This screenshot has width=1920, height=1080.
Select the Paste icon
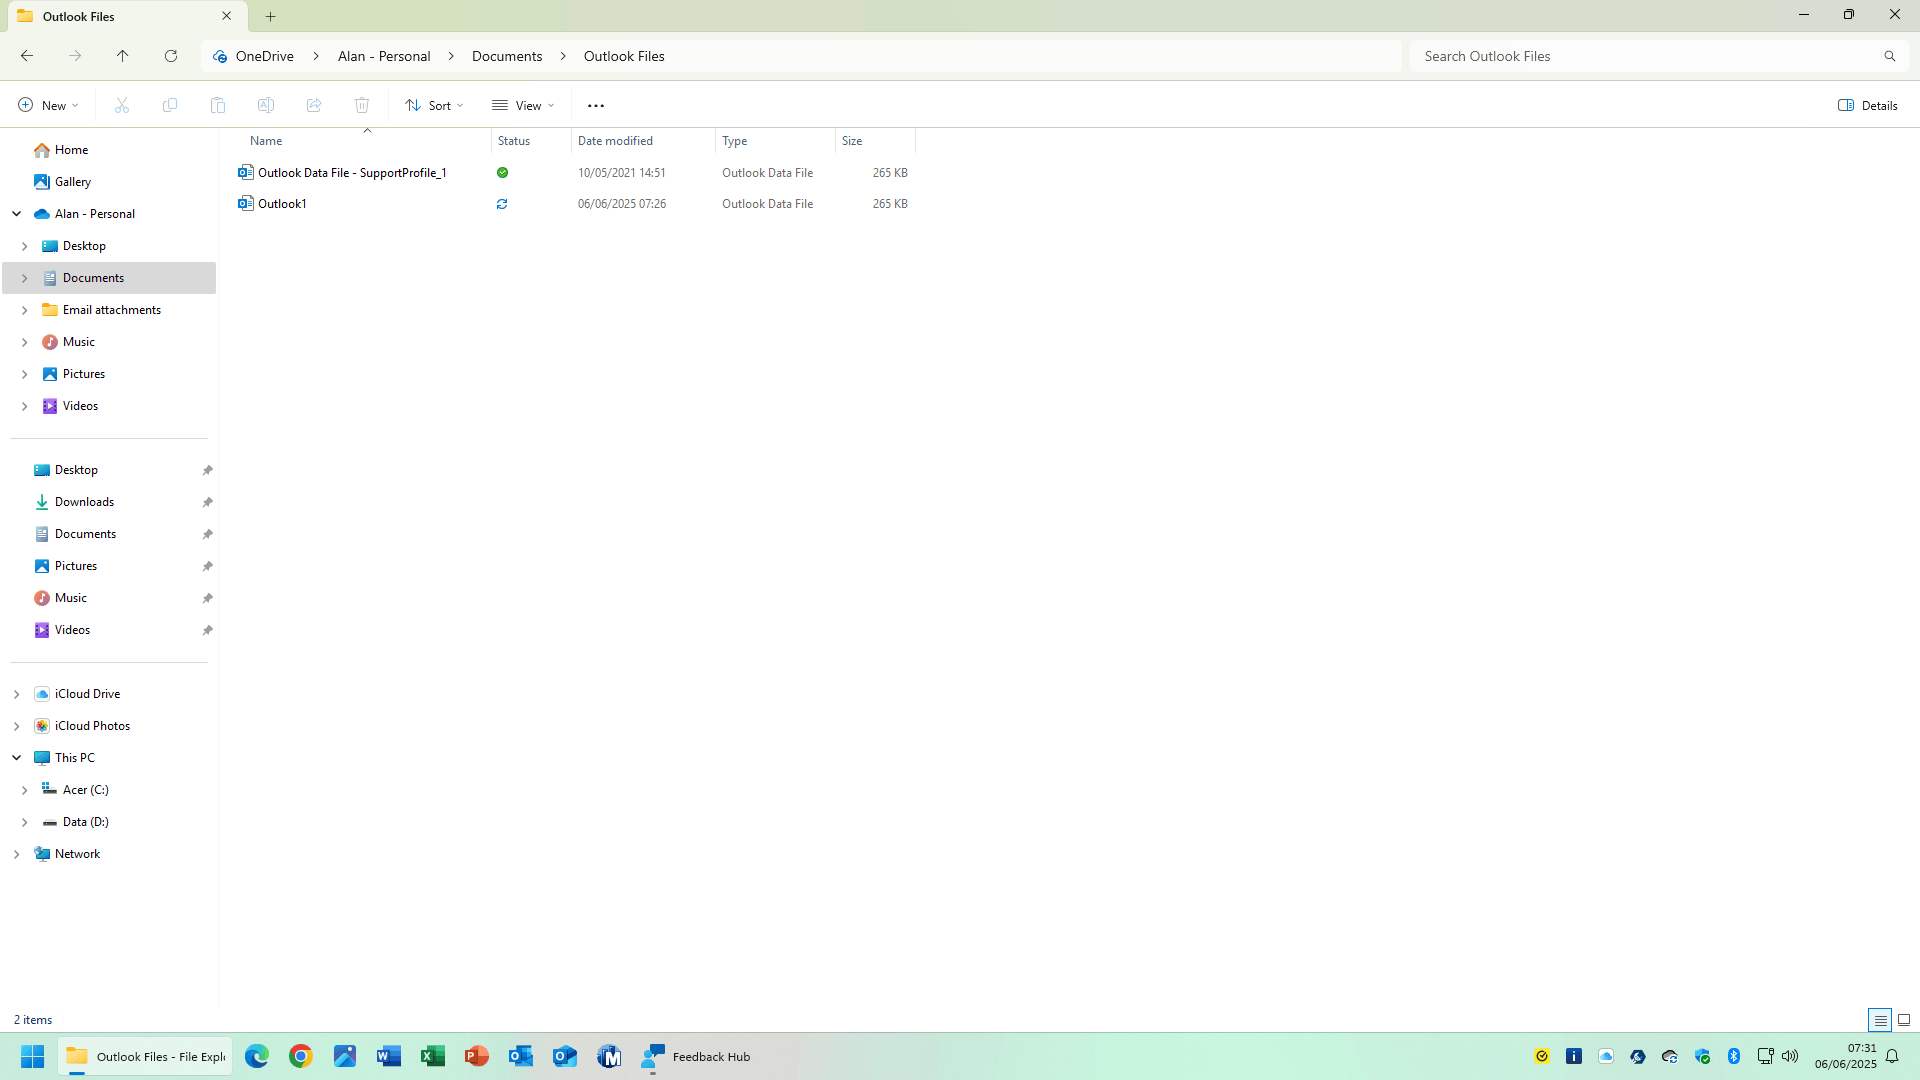(x=217, y=105)
